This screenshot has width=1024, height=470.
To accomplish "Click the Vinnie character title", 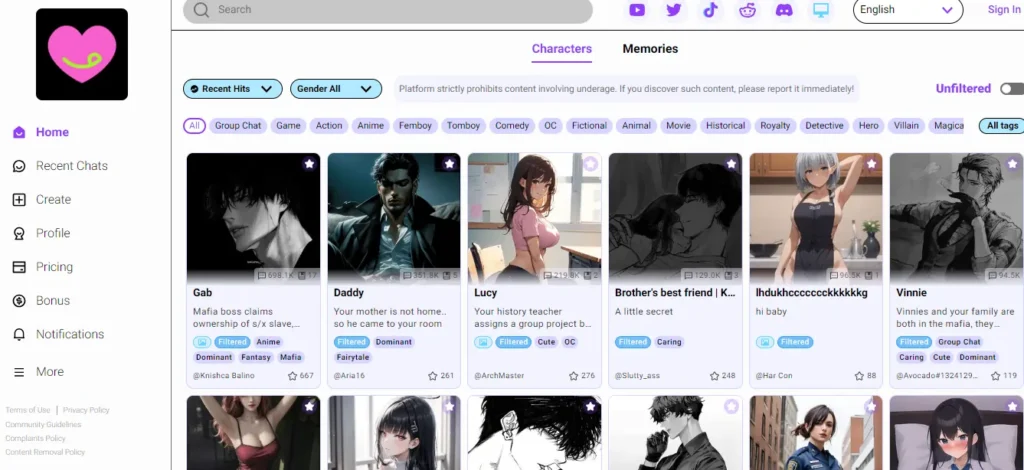I will tap(911, 293).
